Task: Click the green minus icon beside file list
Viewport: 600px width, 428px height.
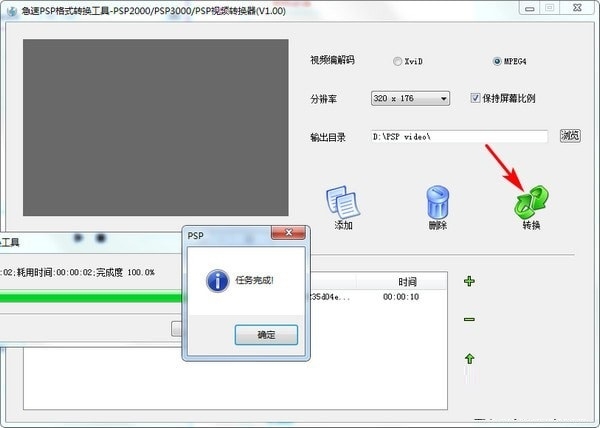Action: click(x=469, y=319)
